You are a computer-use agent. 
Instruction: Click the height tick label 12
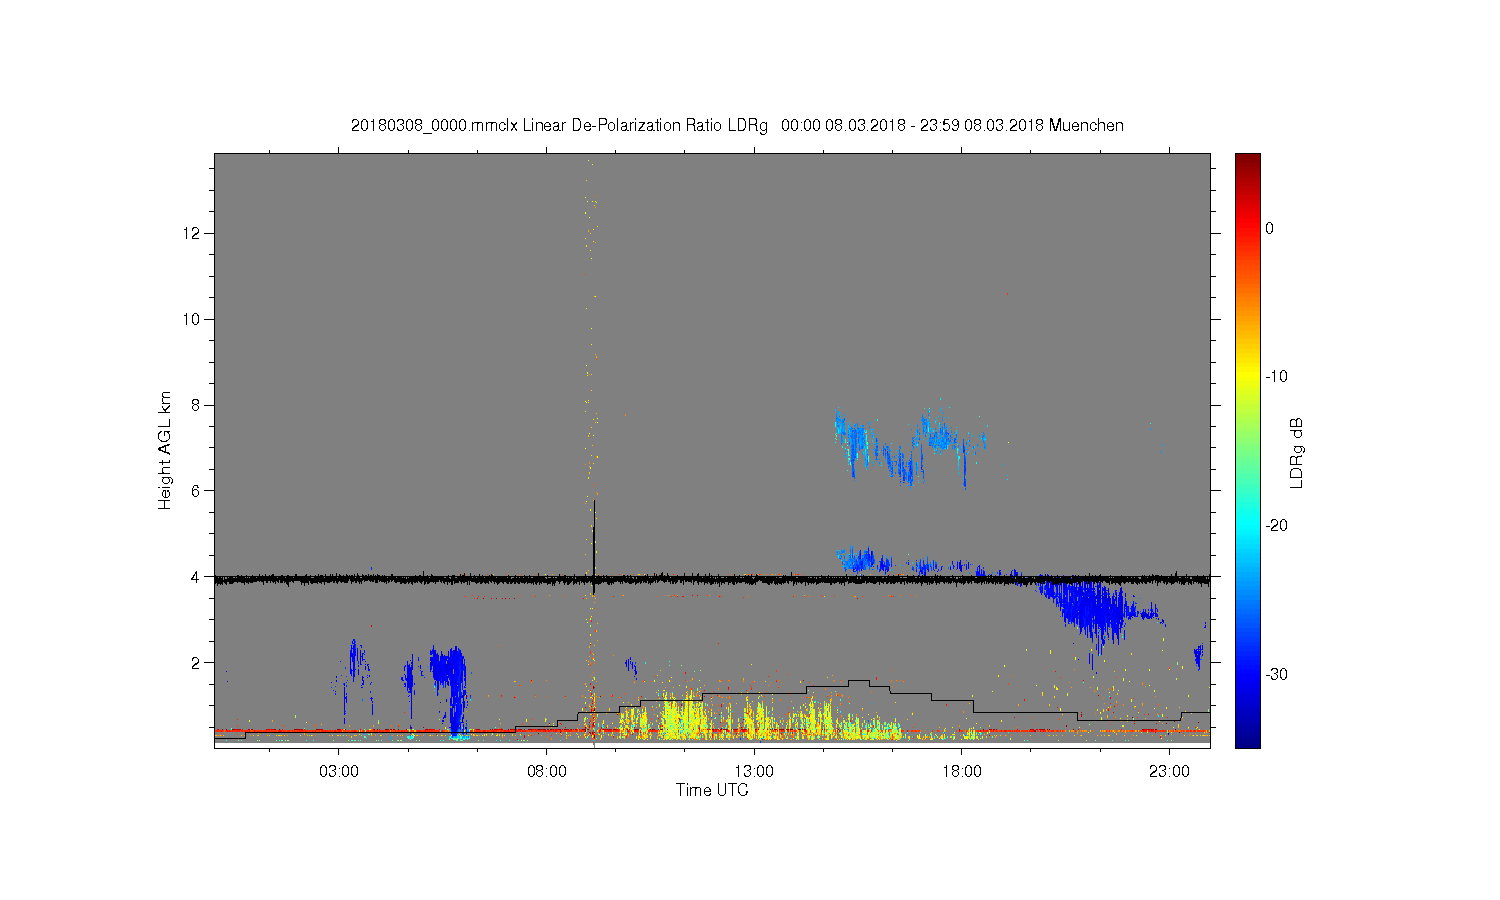coord(193,233)
